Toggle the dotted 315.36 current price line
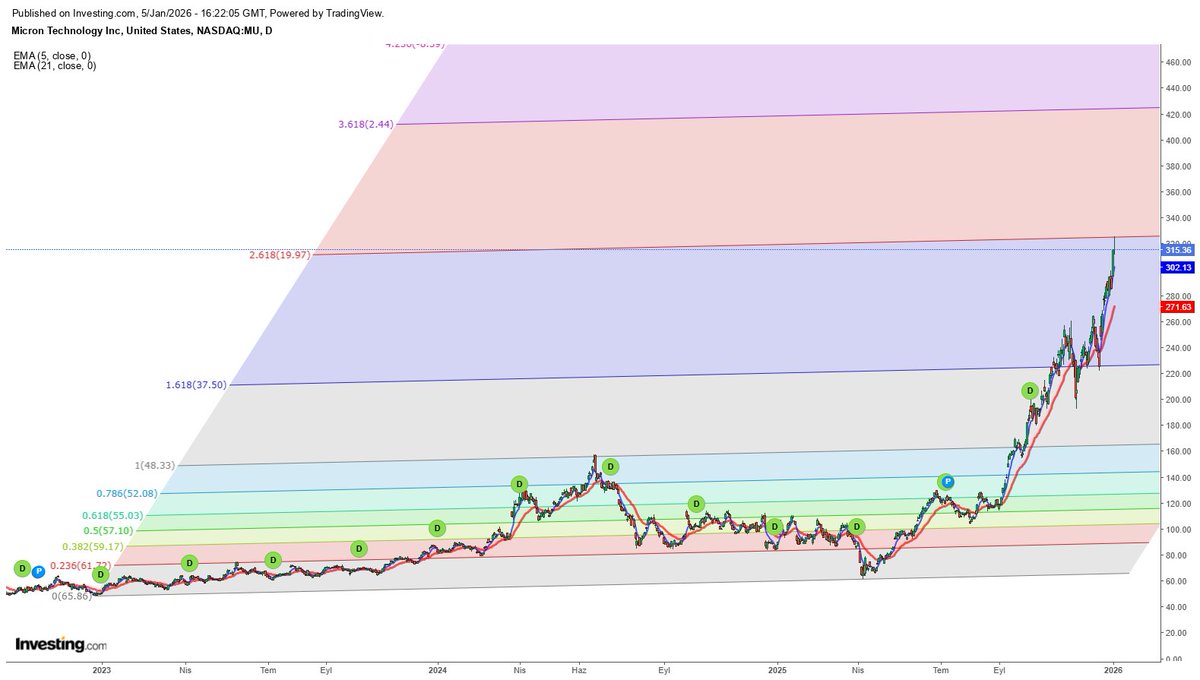Image resolution: width=1200 pixels, height=680 pixels. click(600, 250)
